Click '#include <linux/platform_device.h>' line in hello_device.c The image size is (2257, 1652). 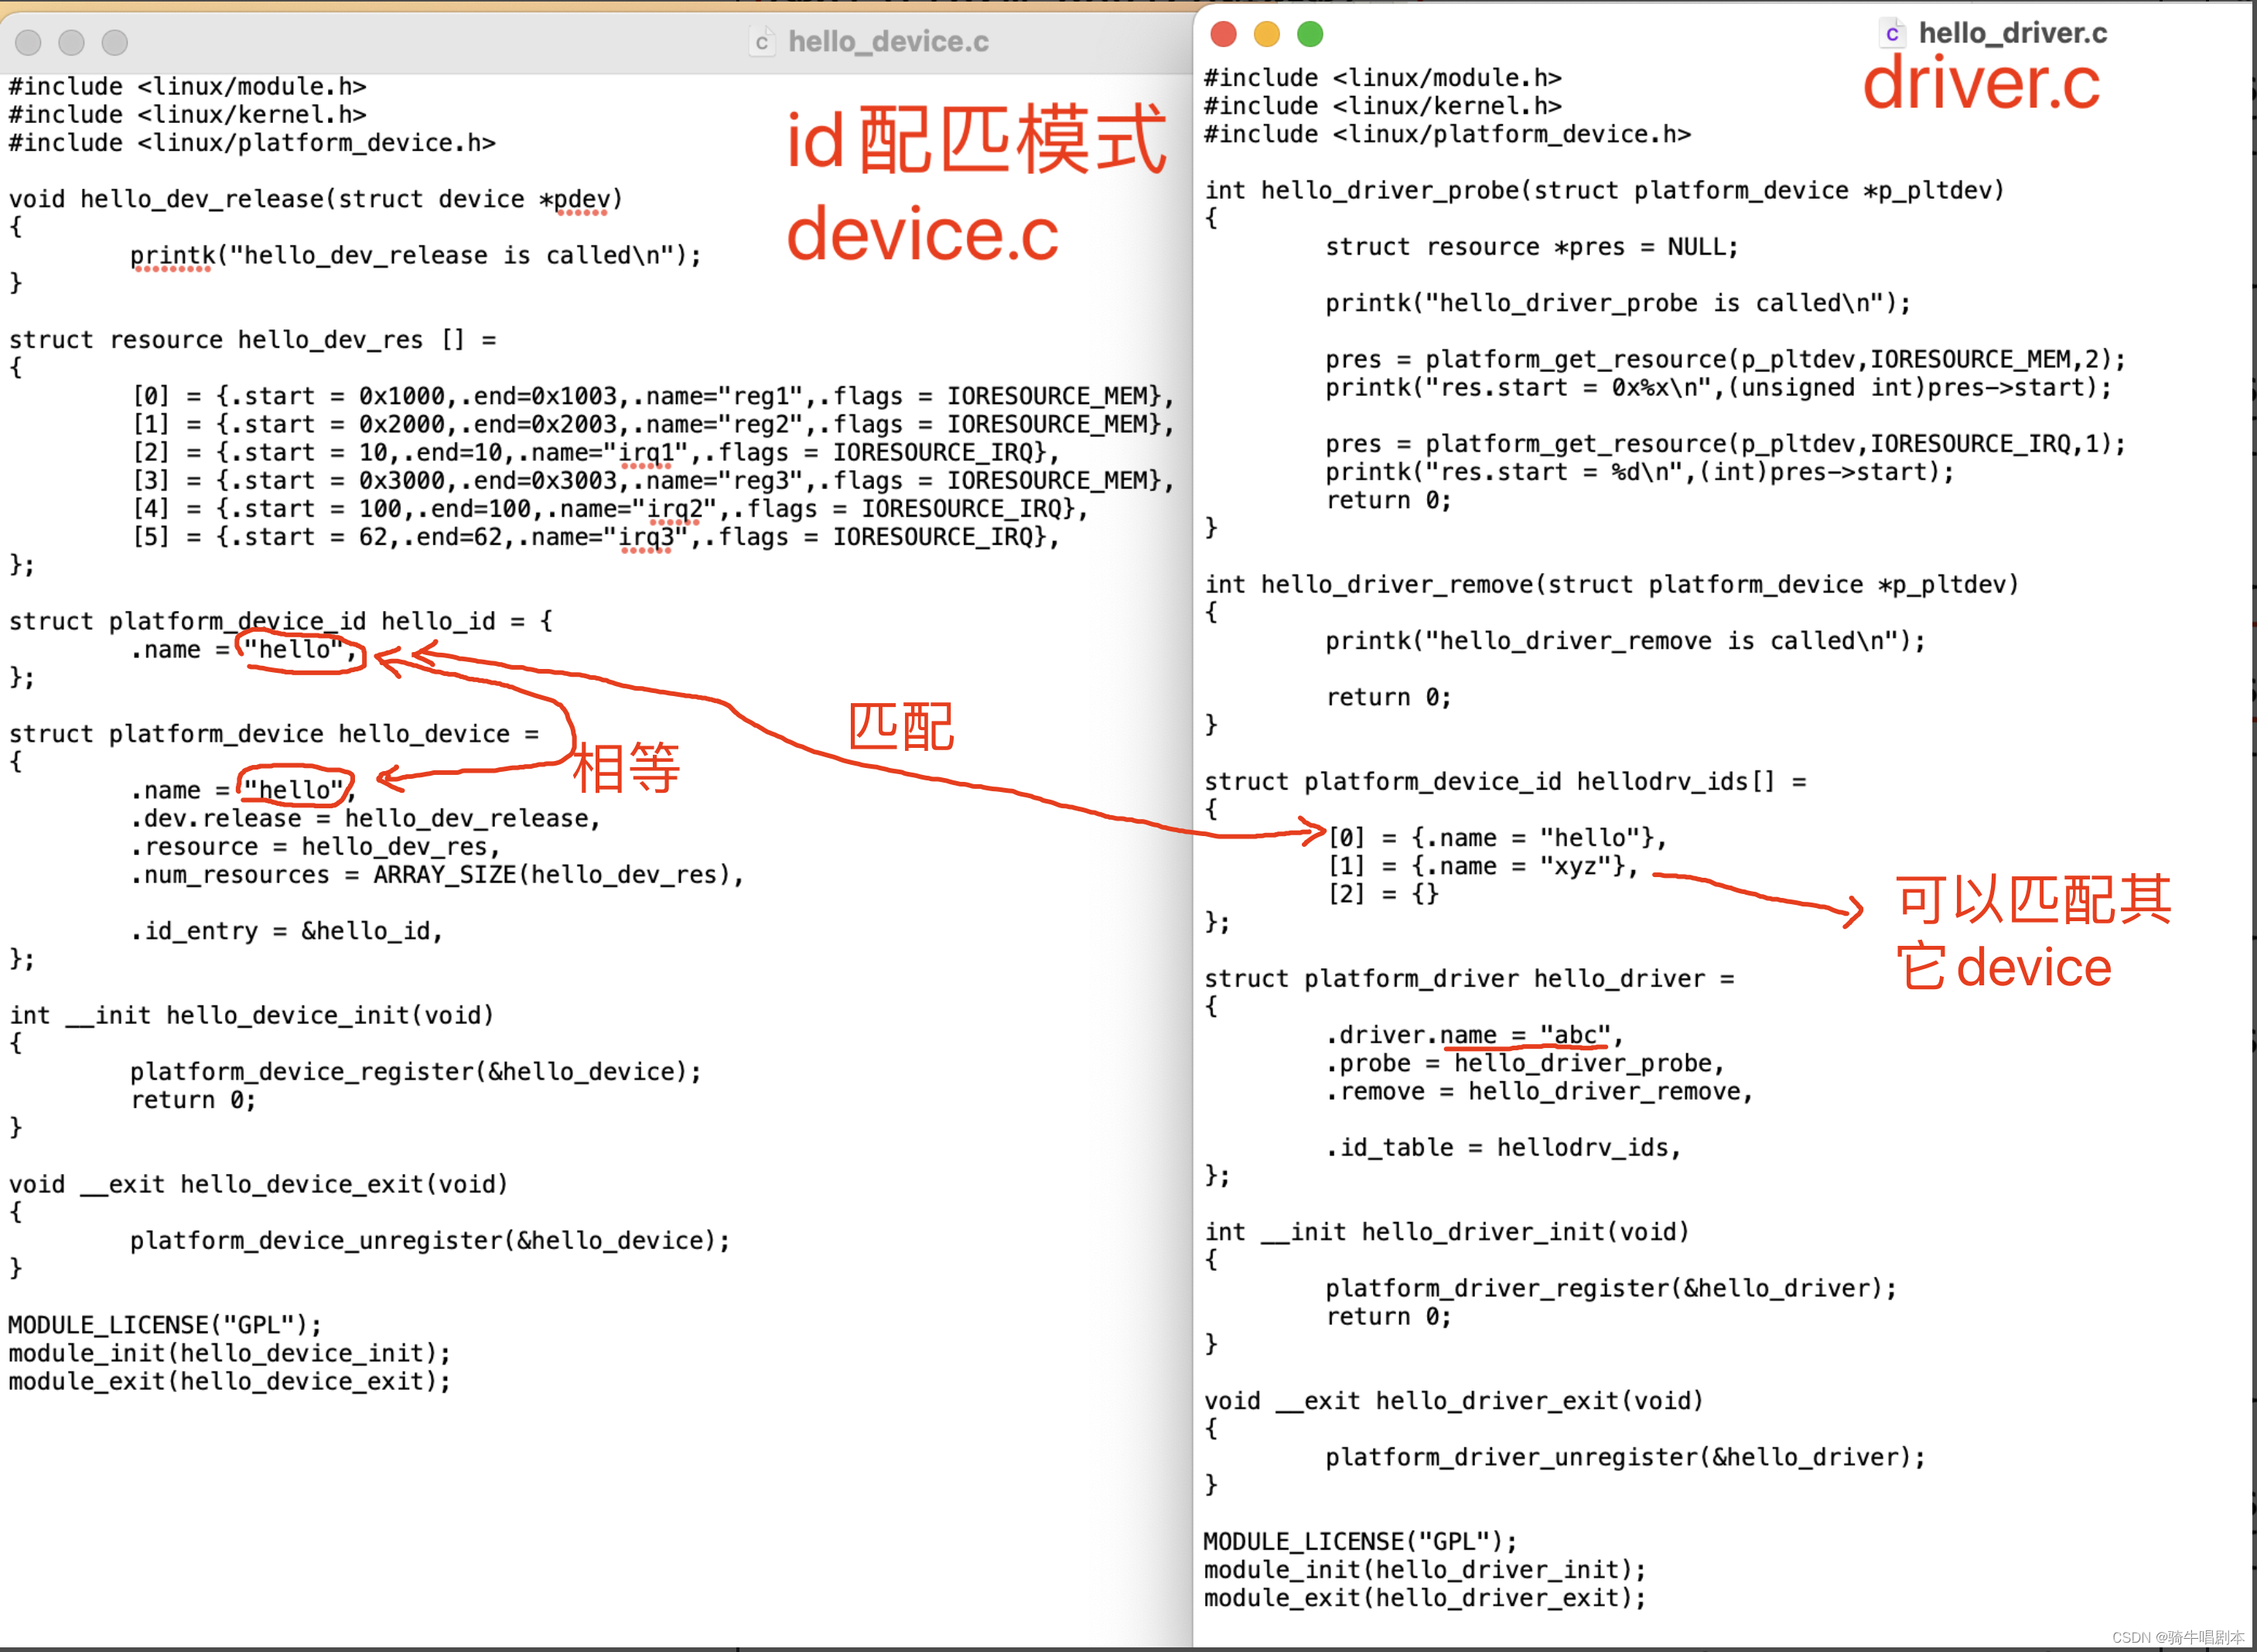click(x=252, y=143)
